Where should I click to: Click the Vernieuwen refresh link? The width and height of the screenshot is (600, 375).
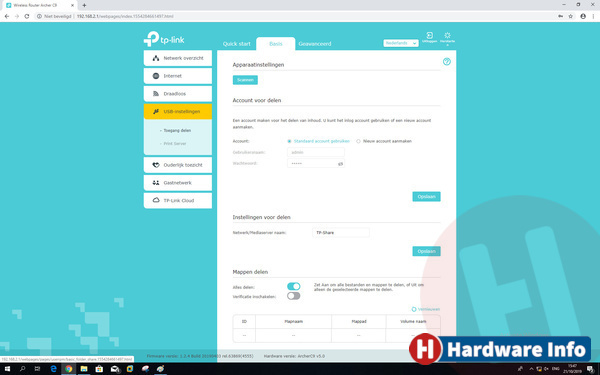(x=426, y=309)
